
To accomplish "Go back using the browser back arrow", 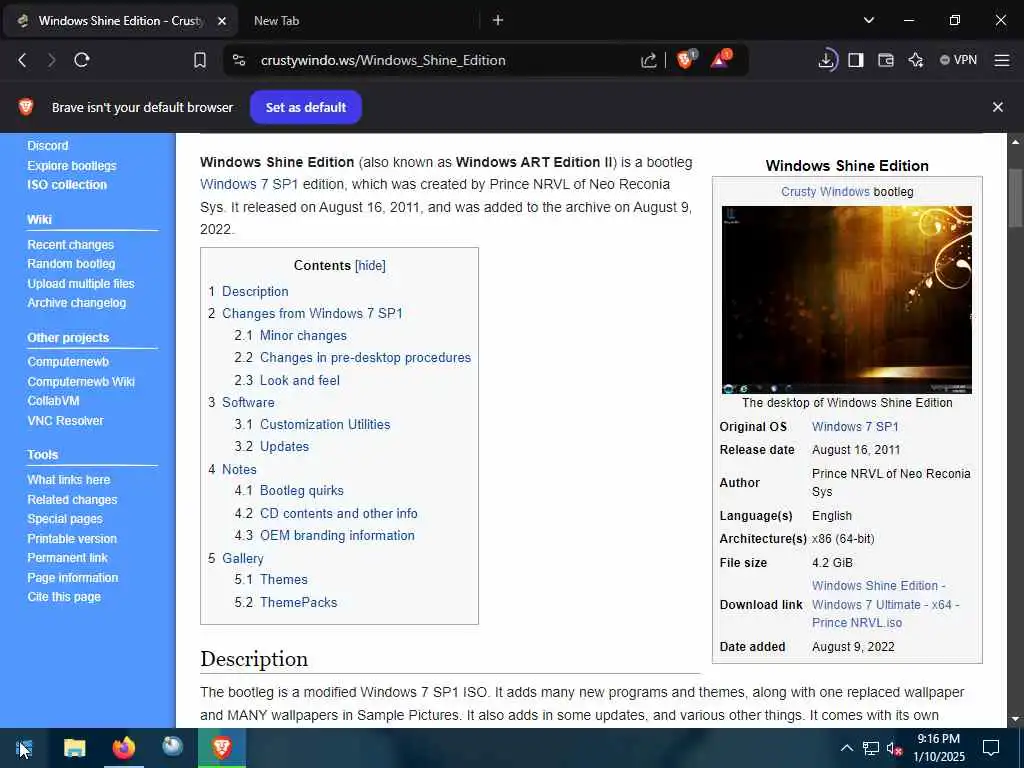I will tap(22, 60).
